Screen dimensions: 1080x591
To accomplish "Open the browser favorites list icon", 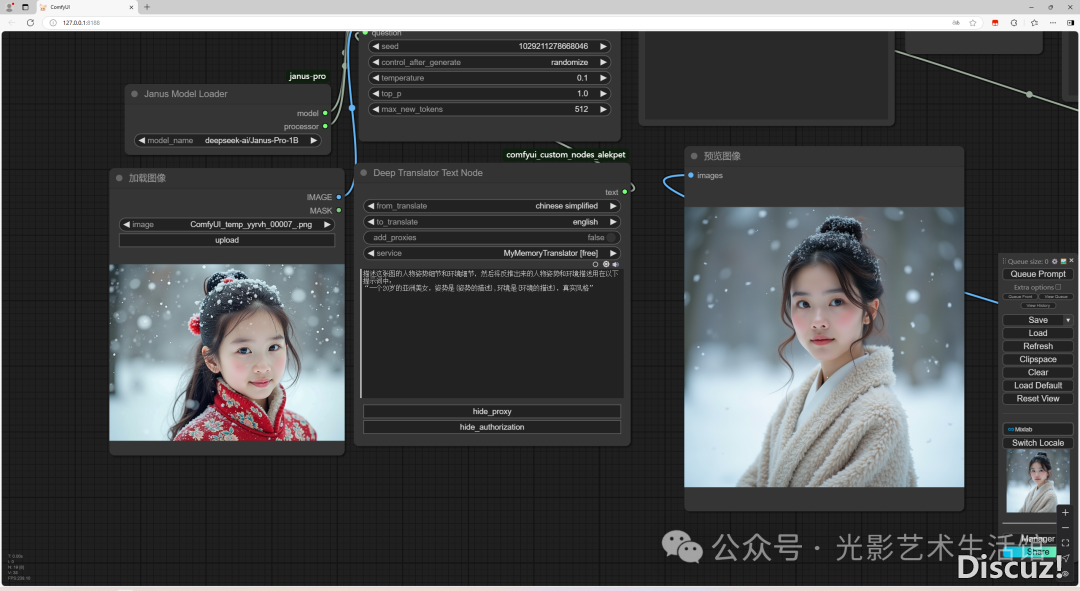I will click(1034, 23).
